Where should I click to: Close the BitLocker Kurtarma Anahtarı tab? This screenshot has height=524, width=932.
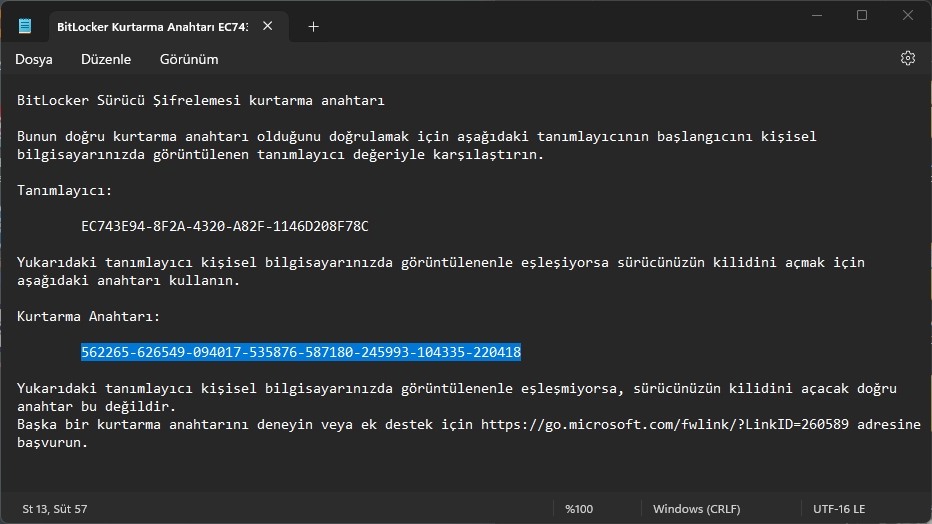(267, 27)
